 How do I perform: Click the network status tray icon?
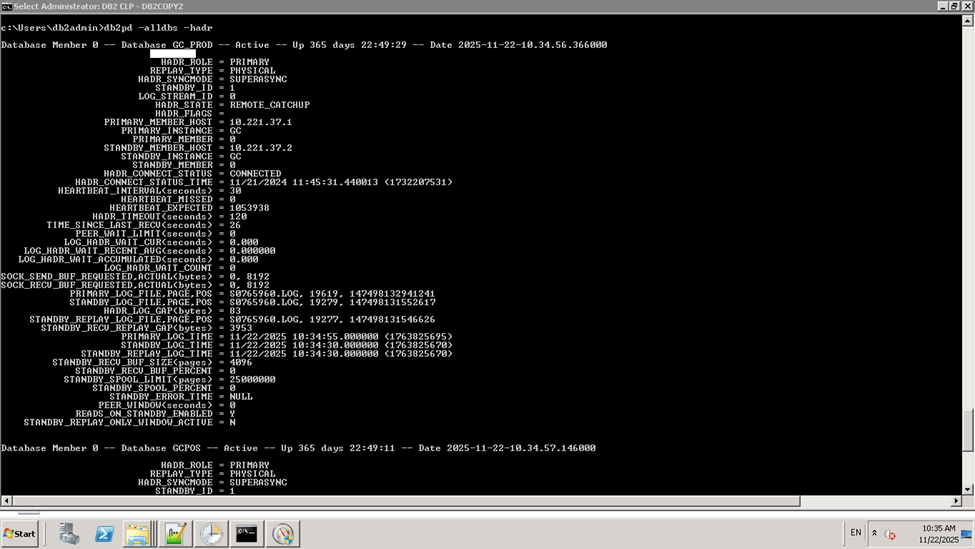pyautogui.click(x=889, y=534)
